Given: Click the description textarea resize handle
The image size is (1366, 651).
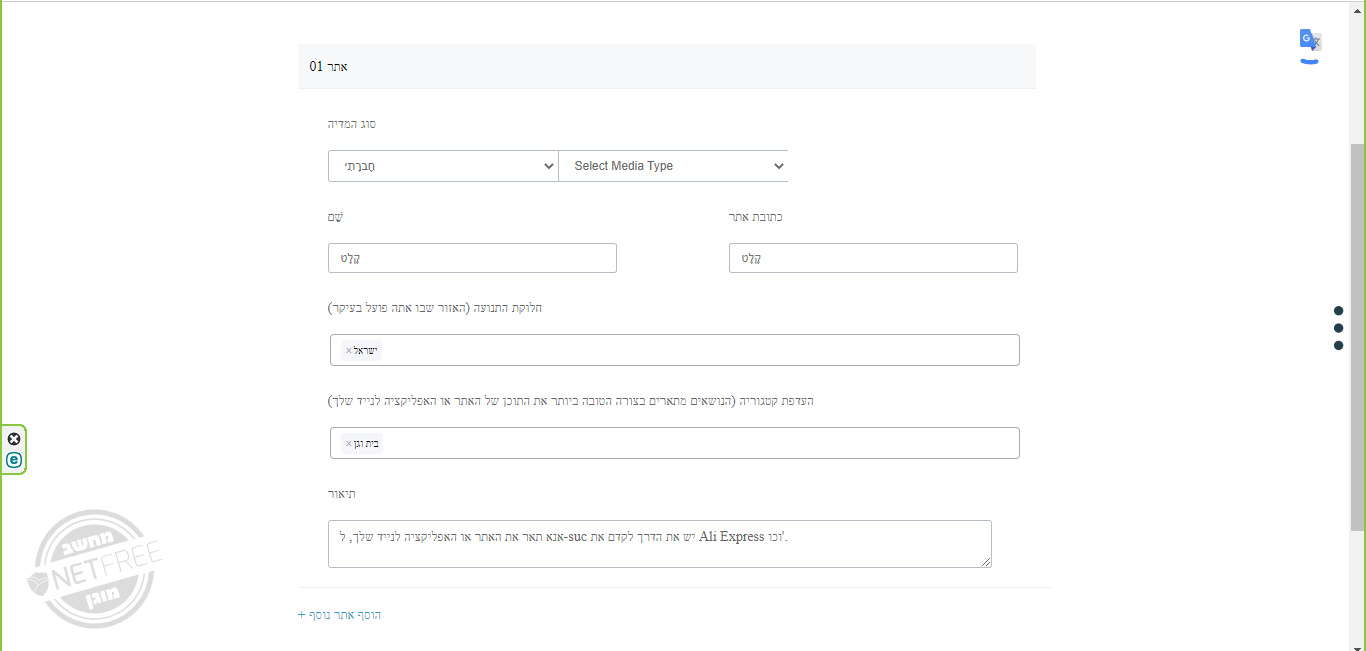Looking at the screenshot, I should tap(986, 562).
